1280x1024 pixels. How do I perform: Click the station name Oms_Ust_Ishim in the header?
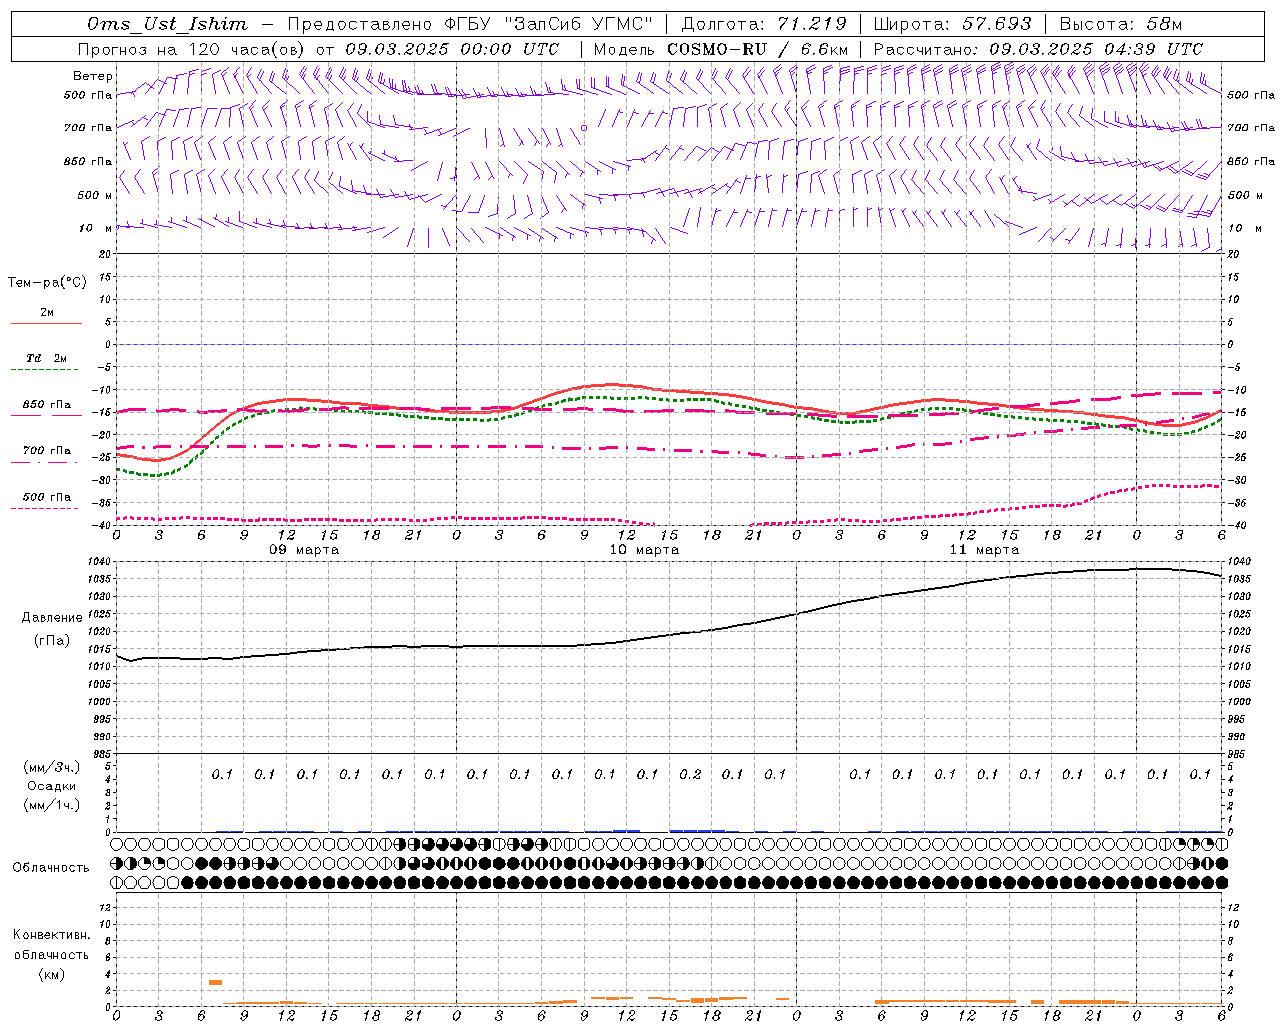point(167,24)
